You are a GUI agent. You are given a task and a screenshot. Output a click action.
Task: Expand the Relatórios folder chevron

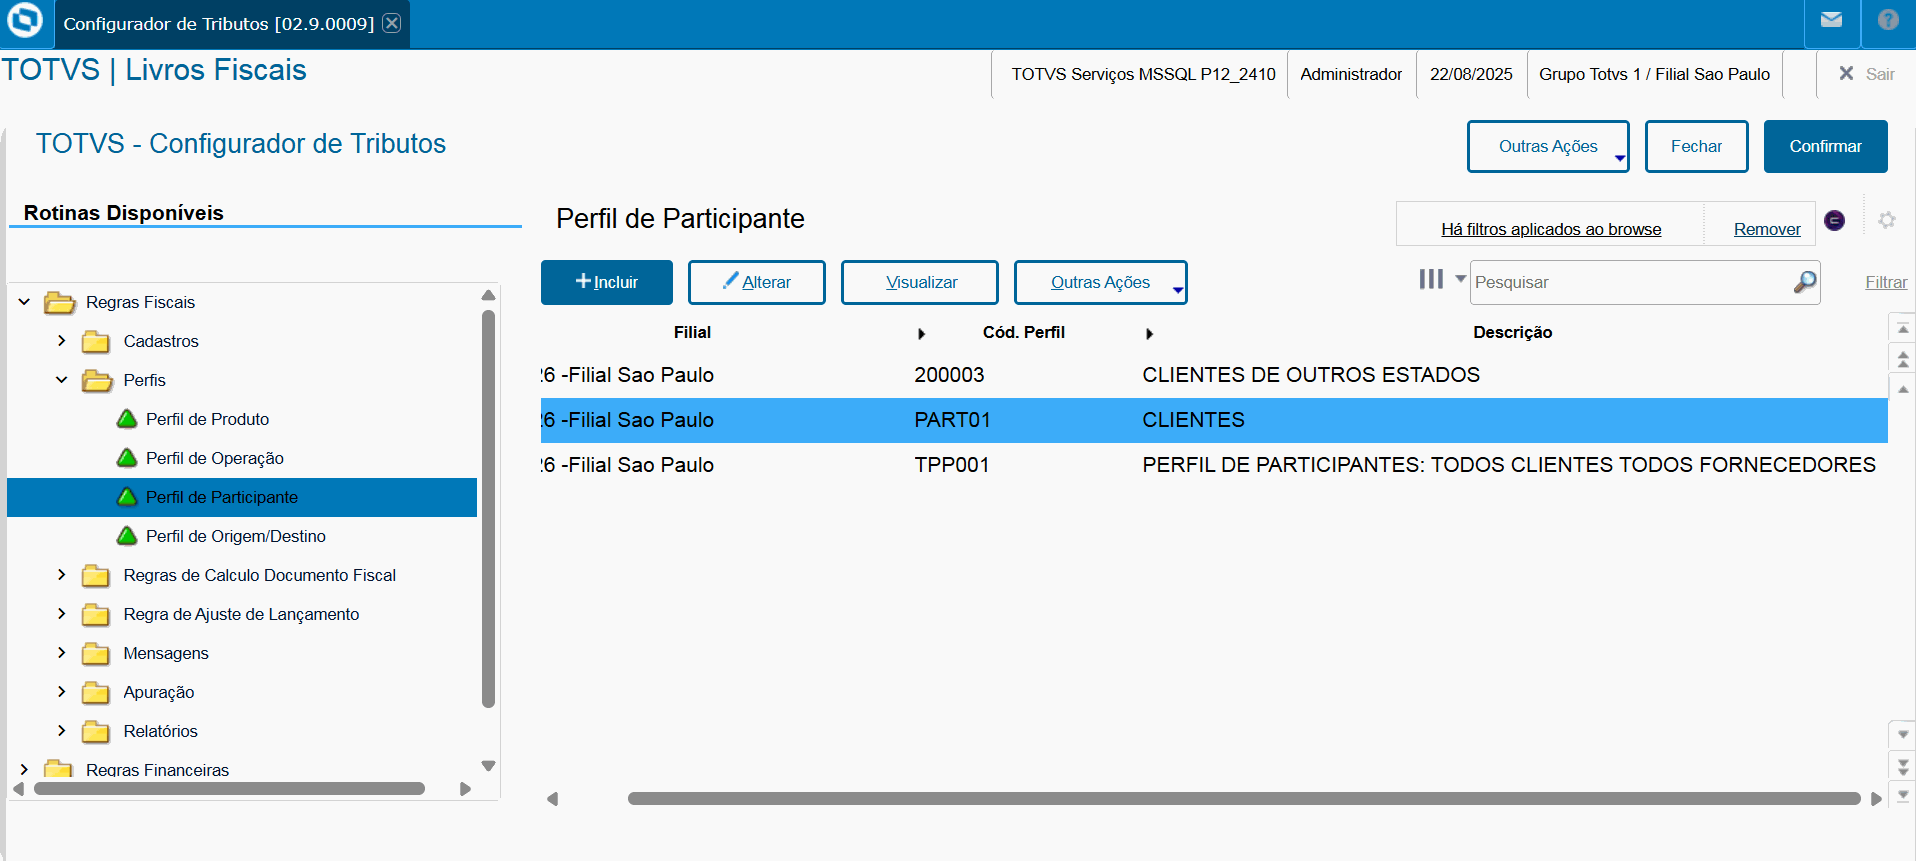tap(62, 730)
